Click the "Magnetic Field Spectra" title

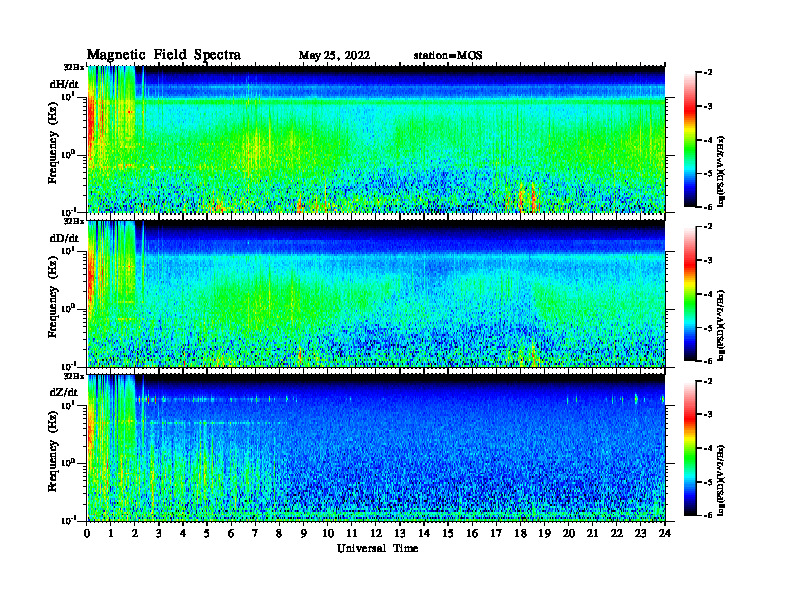(164, 55)
